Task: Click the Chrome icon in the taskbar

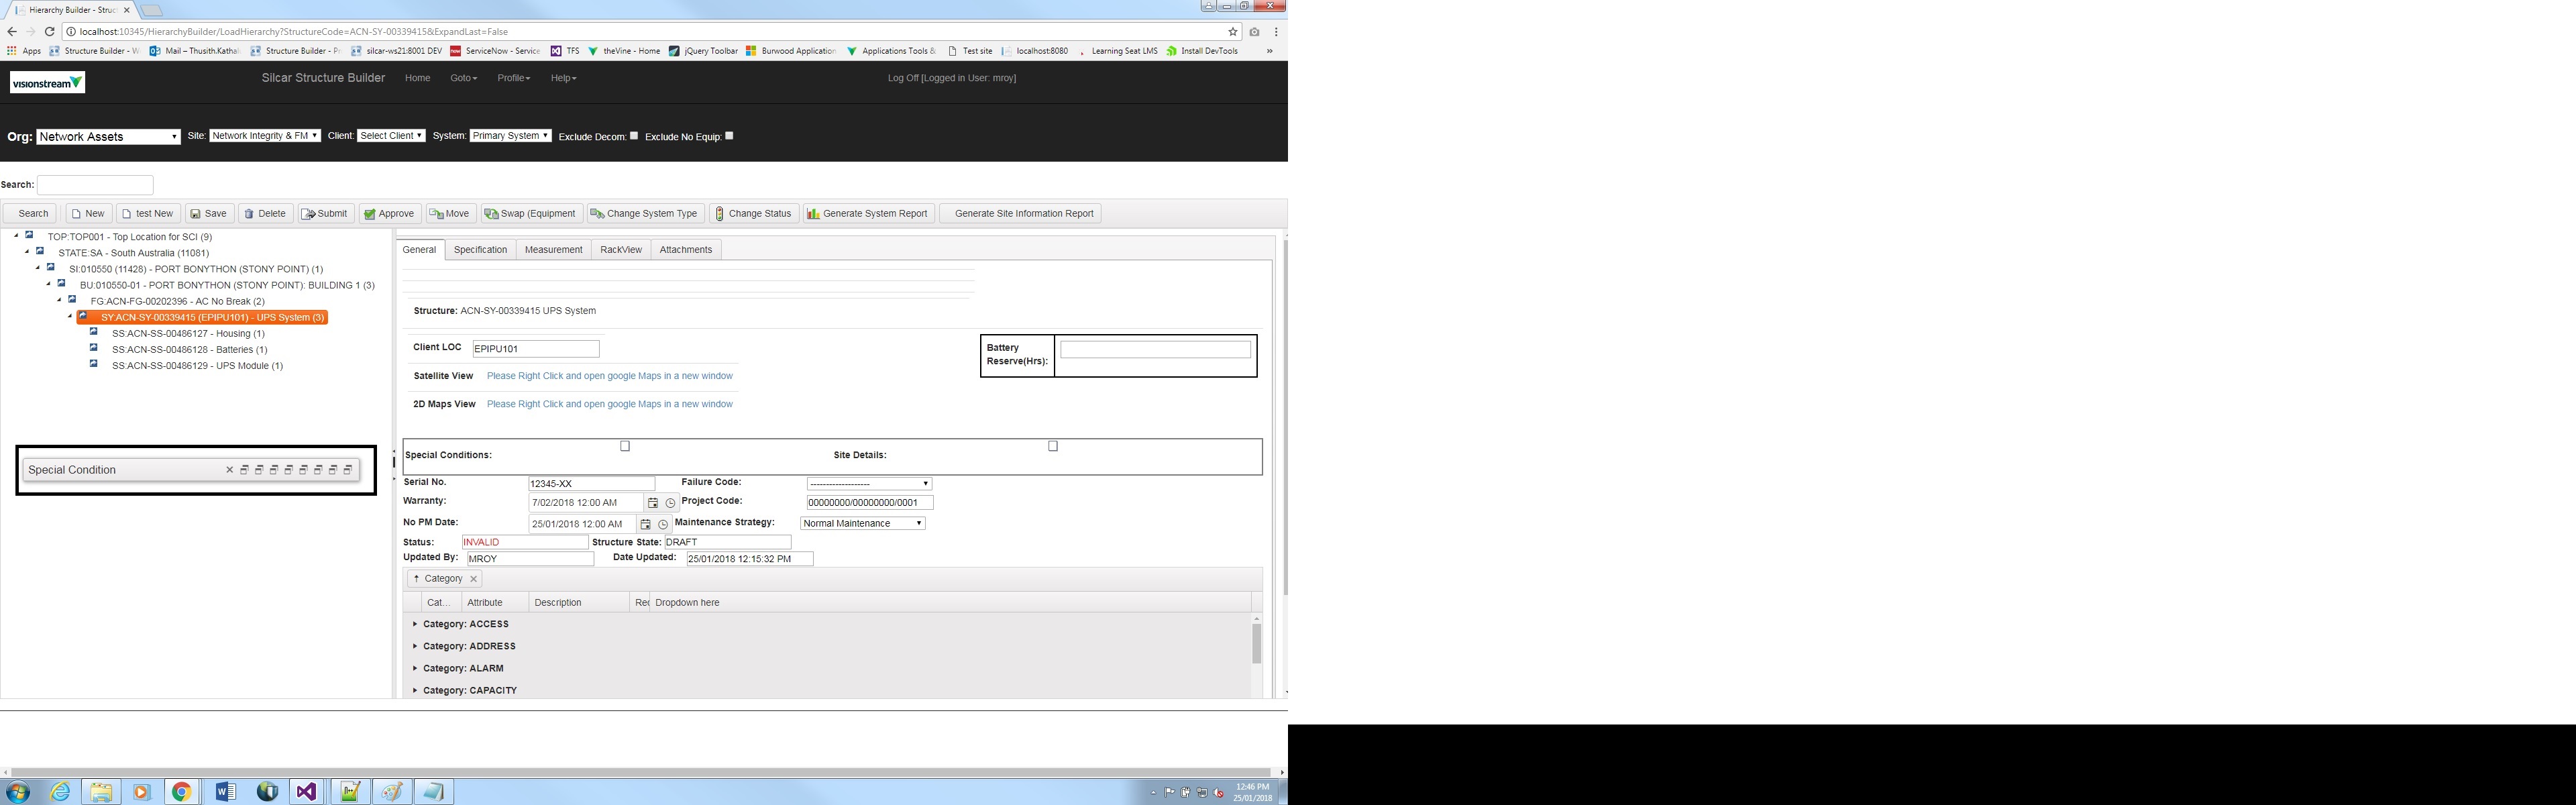Action: [x=181, y=792]
